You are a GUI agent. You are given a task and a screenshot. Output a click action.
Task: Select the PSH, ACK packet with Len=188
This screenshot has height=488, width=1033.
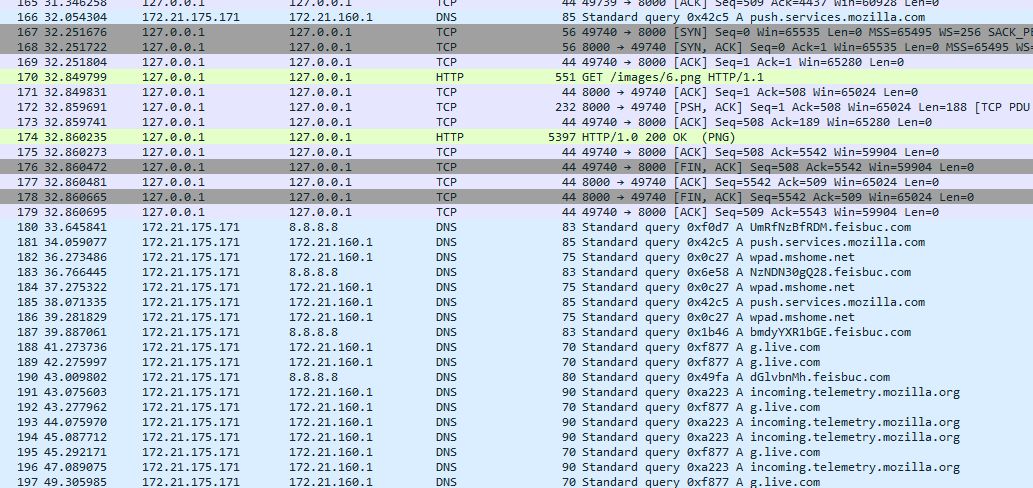pyautogui.click(x=516, y=107)
